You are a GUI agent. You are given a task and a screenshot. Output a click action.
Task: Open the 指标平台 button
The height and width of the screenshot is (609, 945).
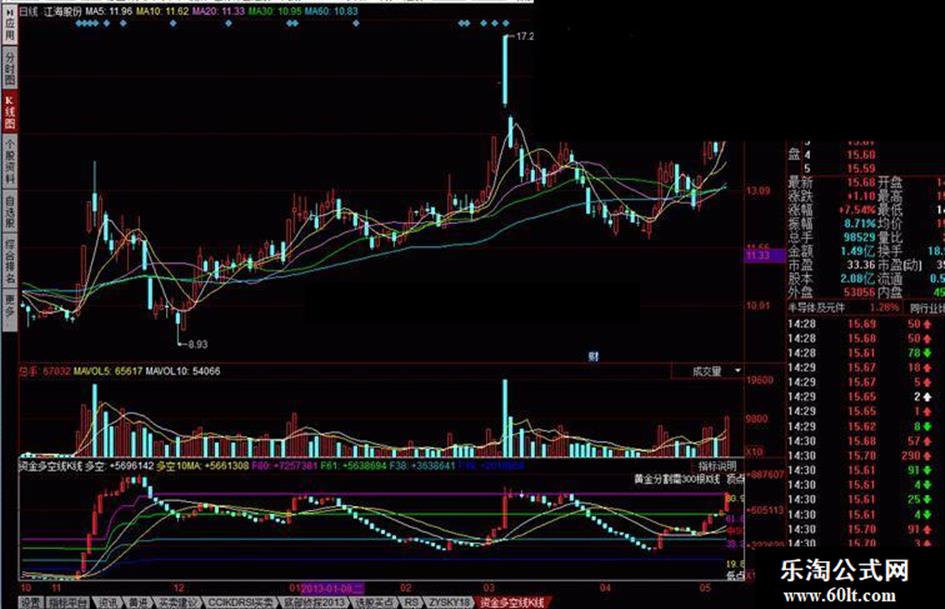(68, 602)
